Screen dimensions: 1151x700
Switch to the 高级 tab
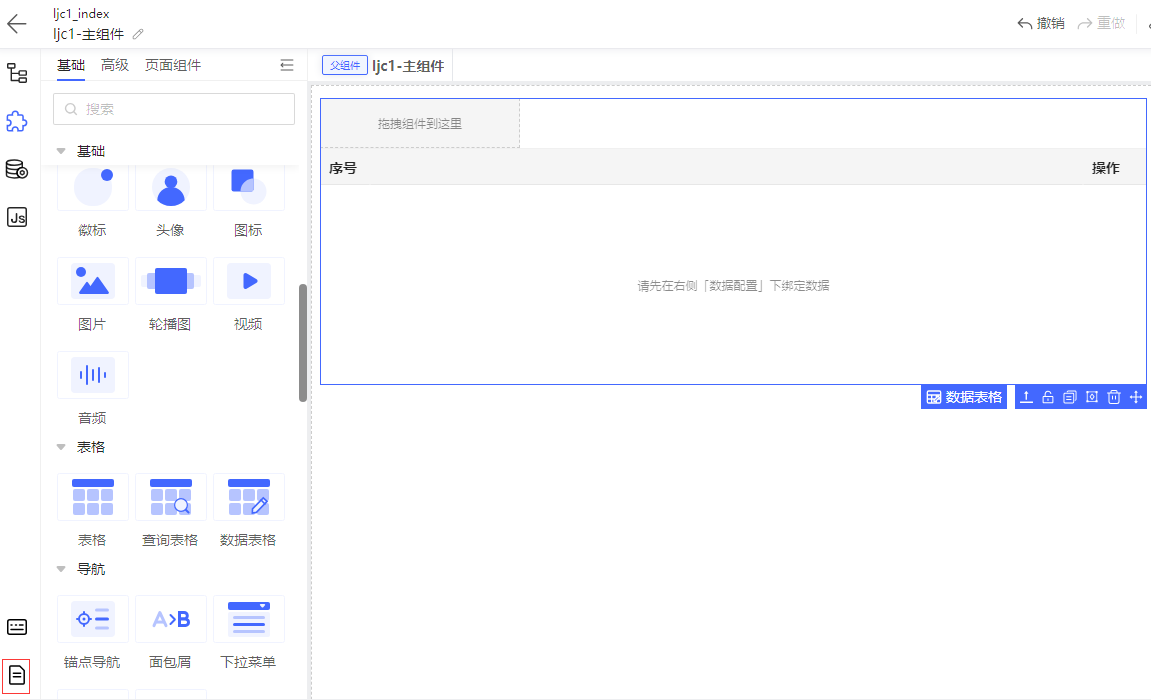click(115, 65)
